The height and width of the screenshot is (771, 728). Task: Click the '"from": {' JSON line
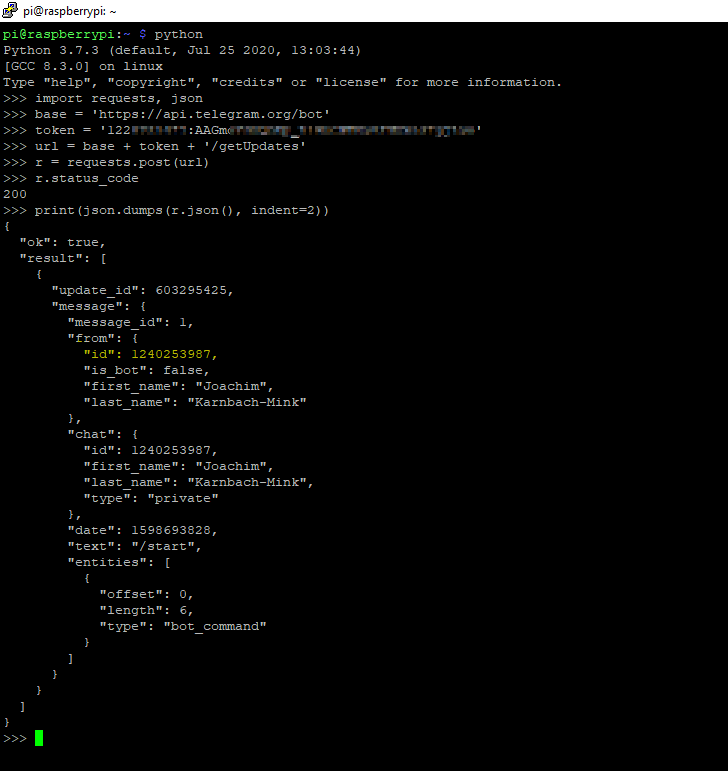click(103, 338)
